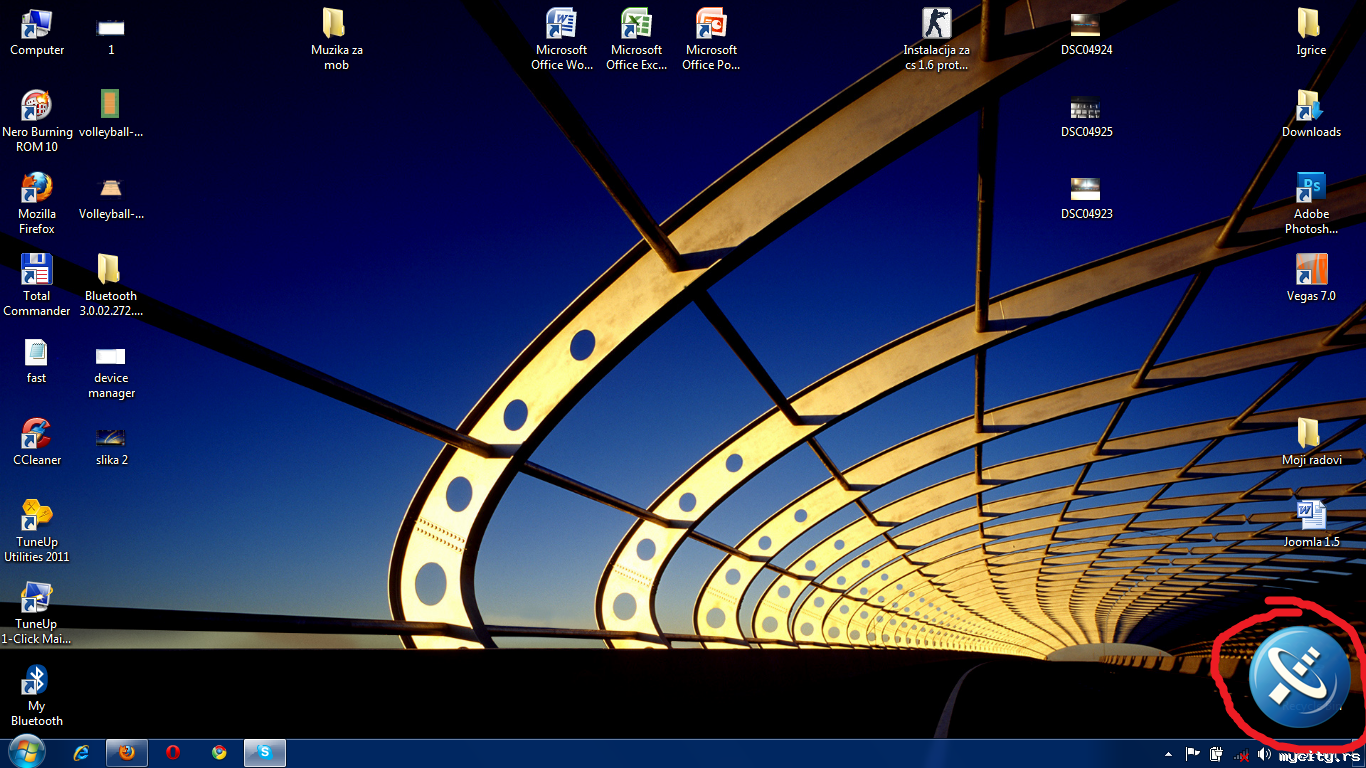Image resolution: width=1366 pixels, height=768 pixels.
Task: Show hidden system tray icons arrow
Action: 1168,753
